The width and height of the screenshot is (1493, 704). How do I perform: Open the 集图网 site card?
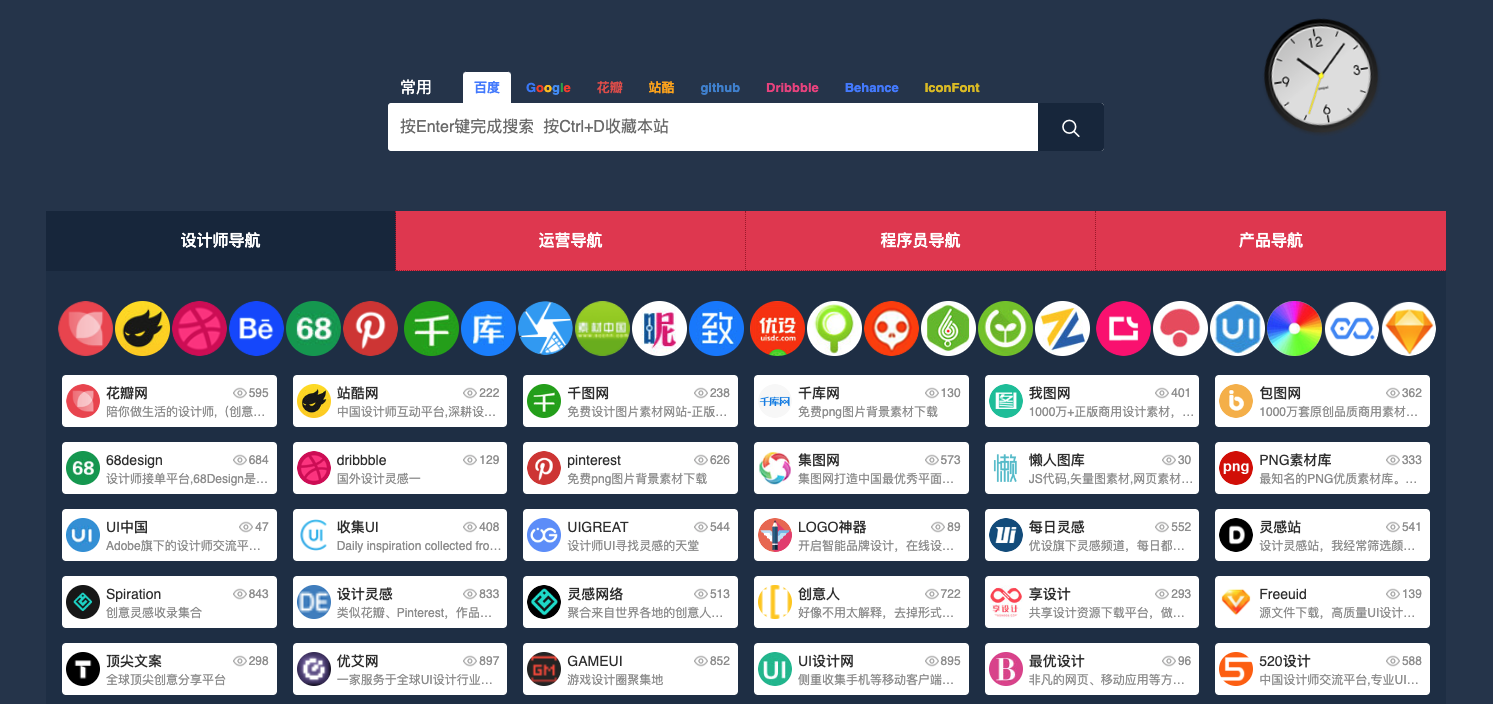pos(861,468)
